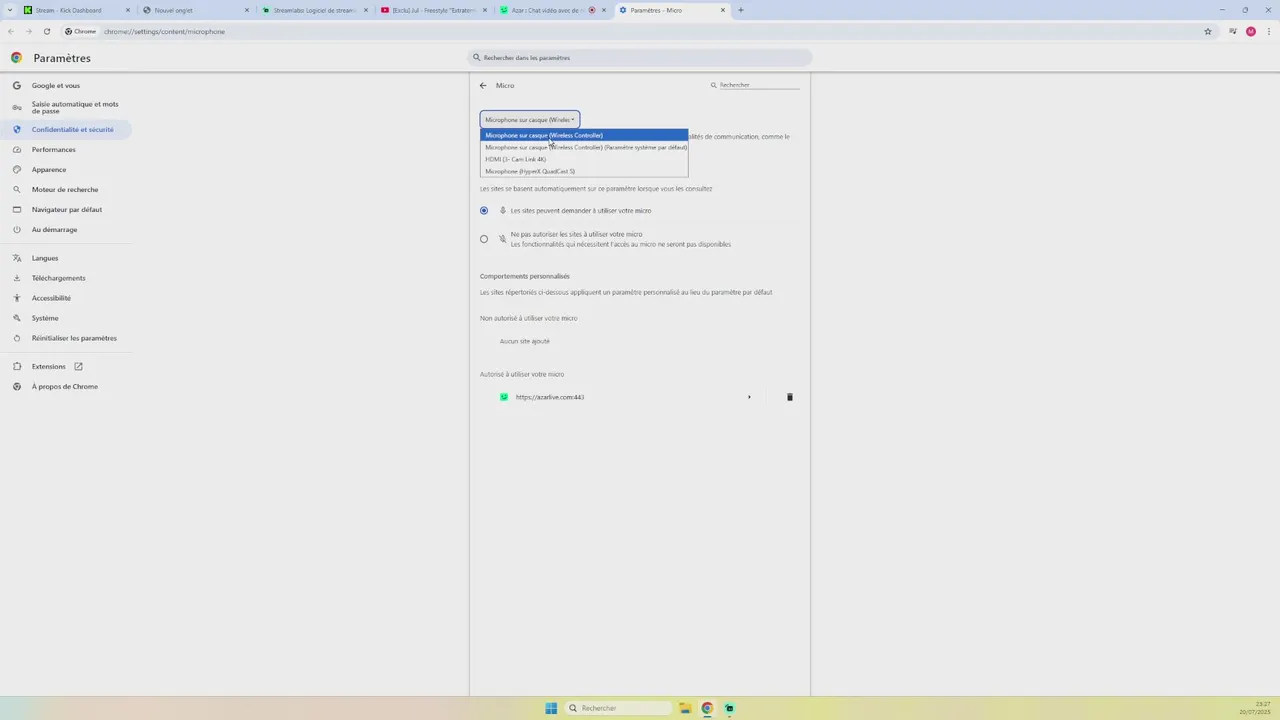Open File Explorer from the taskbar
Viewport: 1280px width, 720px height.
(685, 708)
